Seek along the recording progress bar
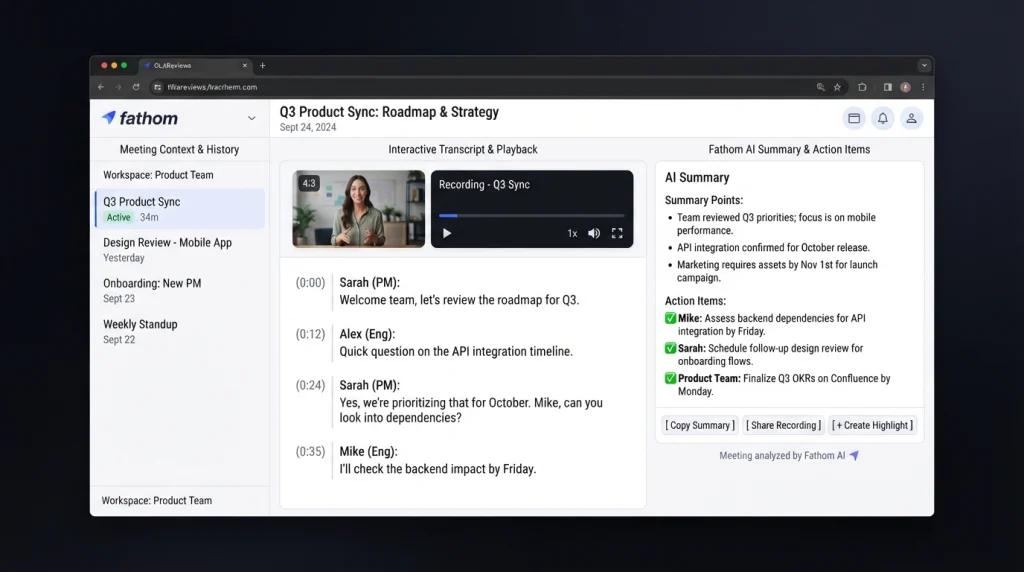 [532, 215]
